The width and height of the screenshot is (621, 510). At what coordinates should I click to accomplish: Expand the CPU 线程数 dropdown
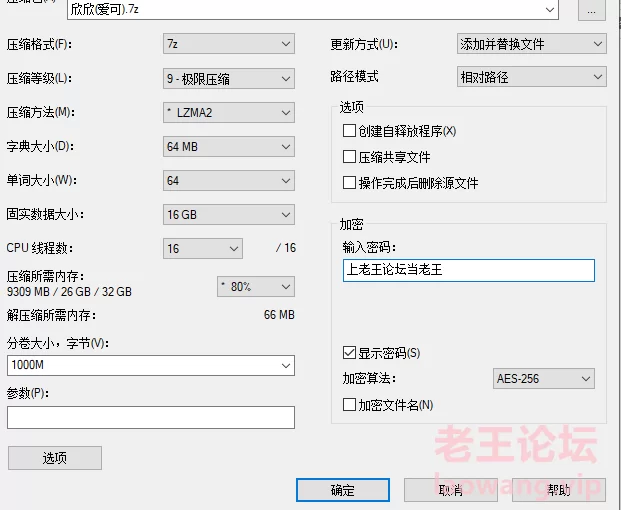coord(204,248)
